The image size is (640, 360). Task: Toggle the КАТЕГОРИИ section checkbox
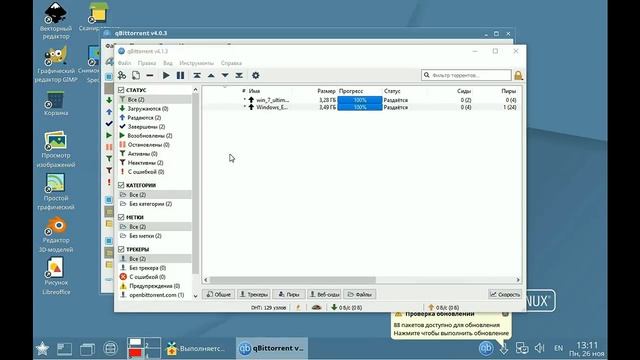[x=121, y=185]
